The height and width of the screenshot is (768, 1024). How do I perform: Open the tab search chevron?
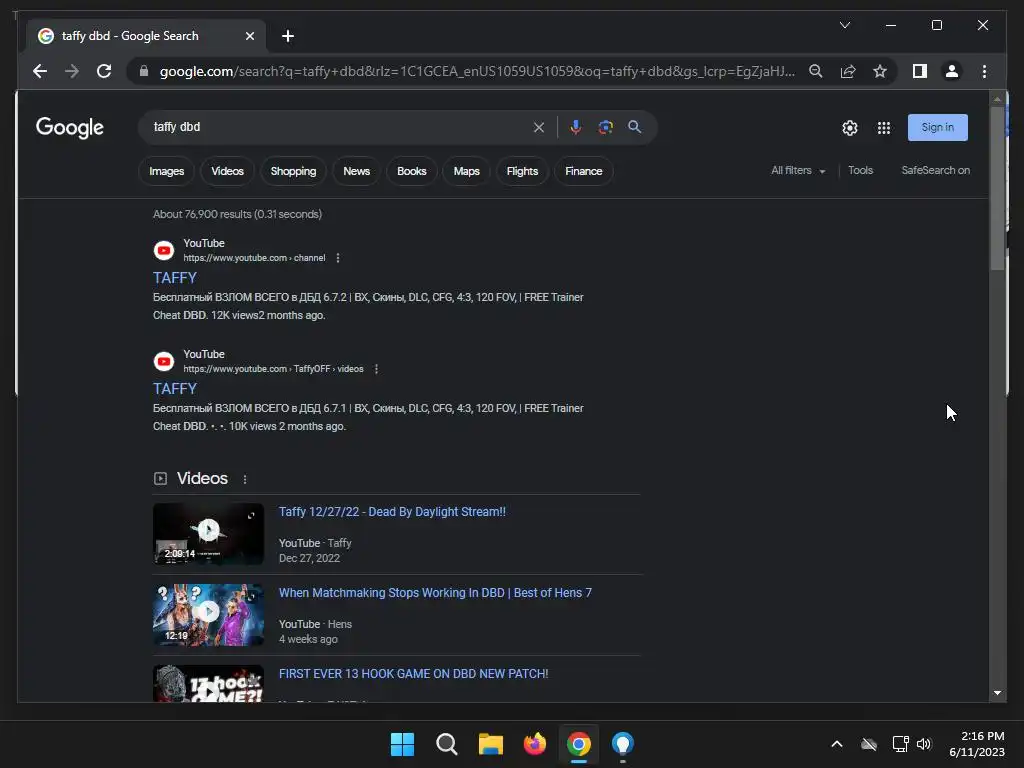tap(844, 25)
